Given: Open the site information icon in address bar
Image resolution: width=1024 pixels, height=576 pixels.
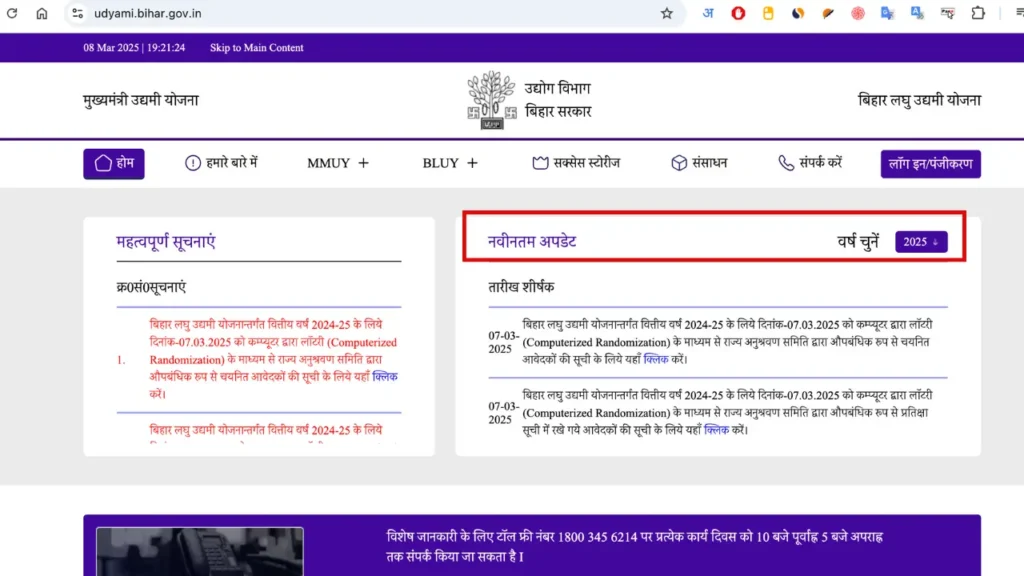Looking at the screenshot, I should (x=77, y=13).
